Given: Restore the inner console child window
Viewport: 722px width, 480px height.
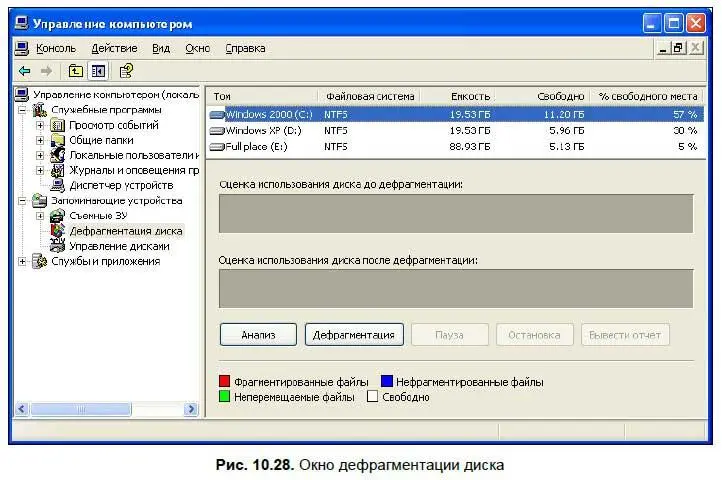Looking at the screenshot, I should [x=678, y=48].
